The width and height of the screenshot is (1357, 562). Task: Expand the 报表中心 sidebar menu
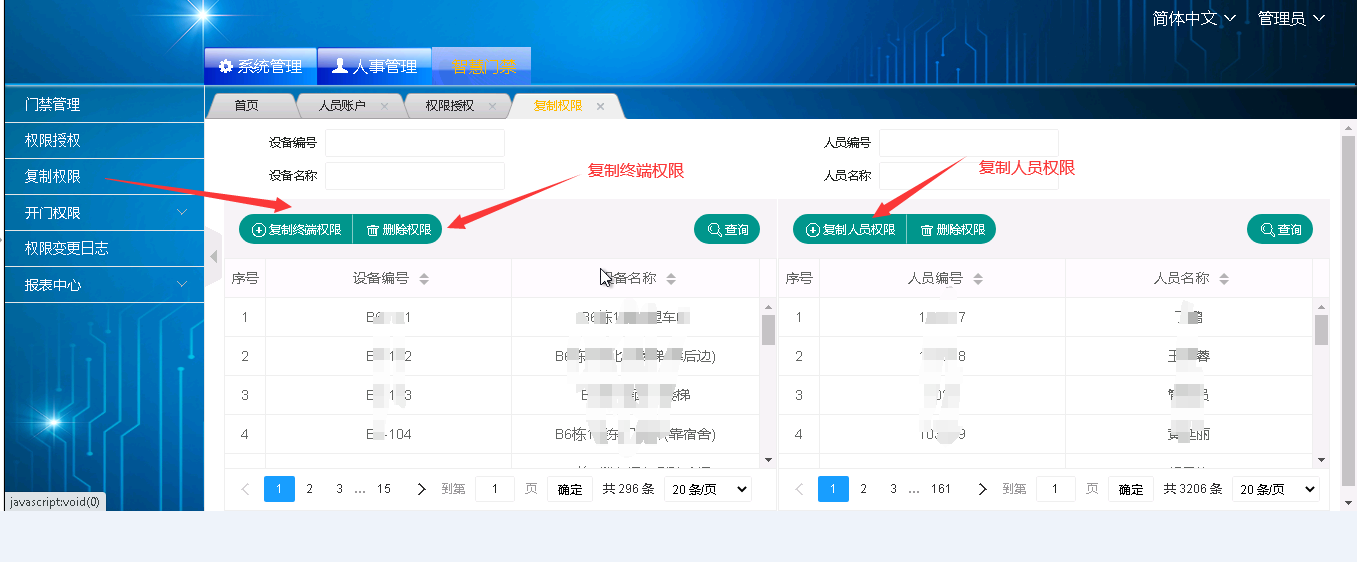[x=104, y=284]
